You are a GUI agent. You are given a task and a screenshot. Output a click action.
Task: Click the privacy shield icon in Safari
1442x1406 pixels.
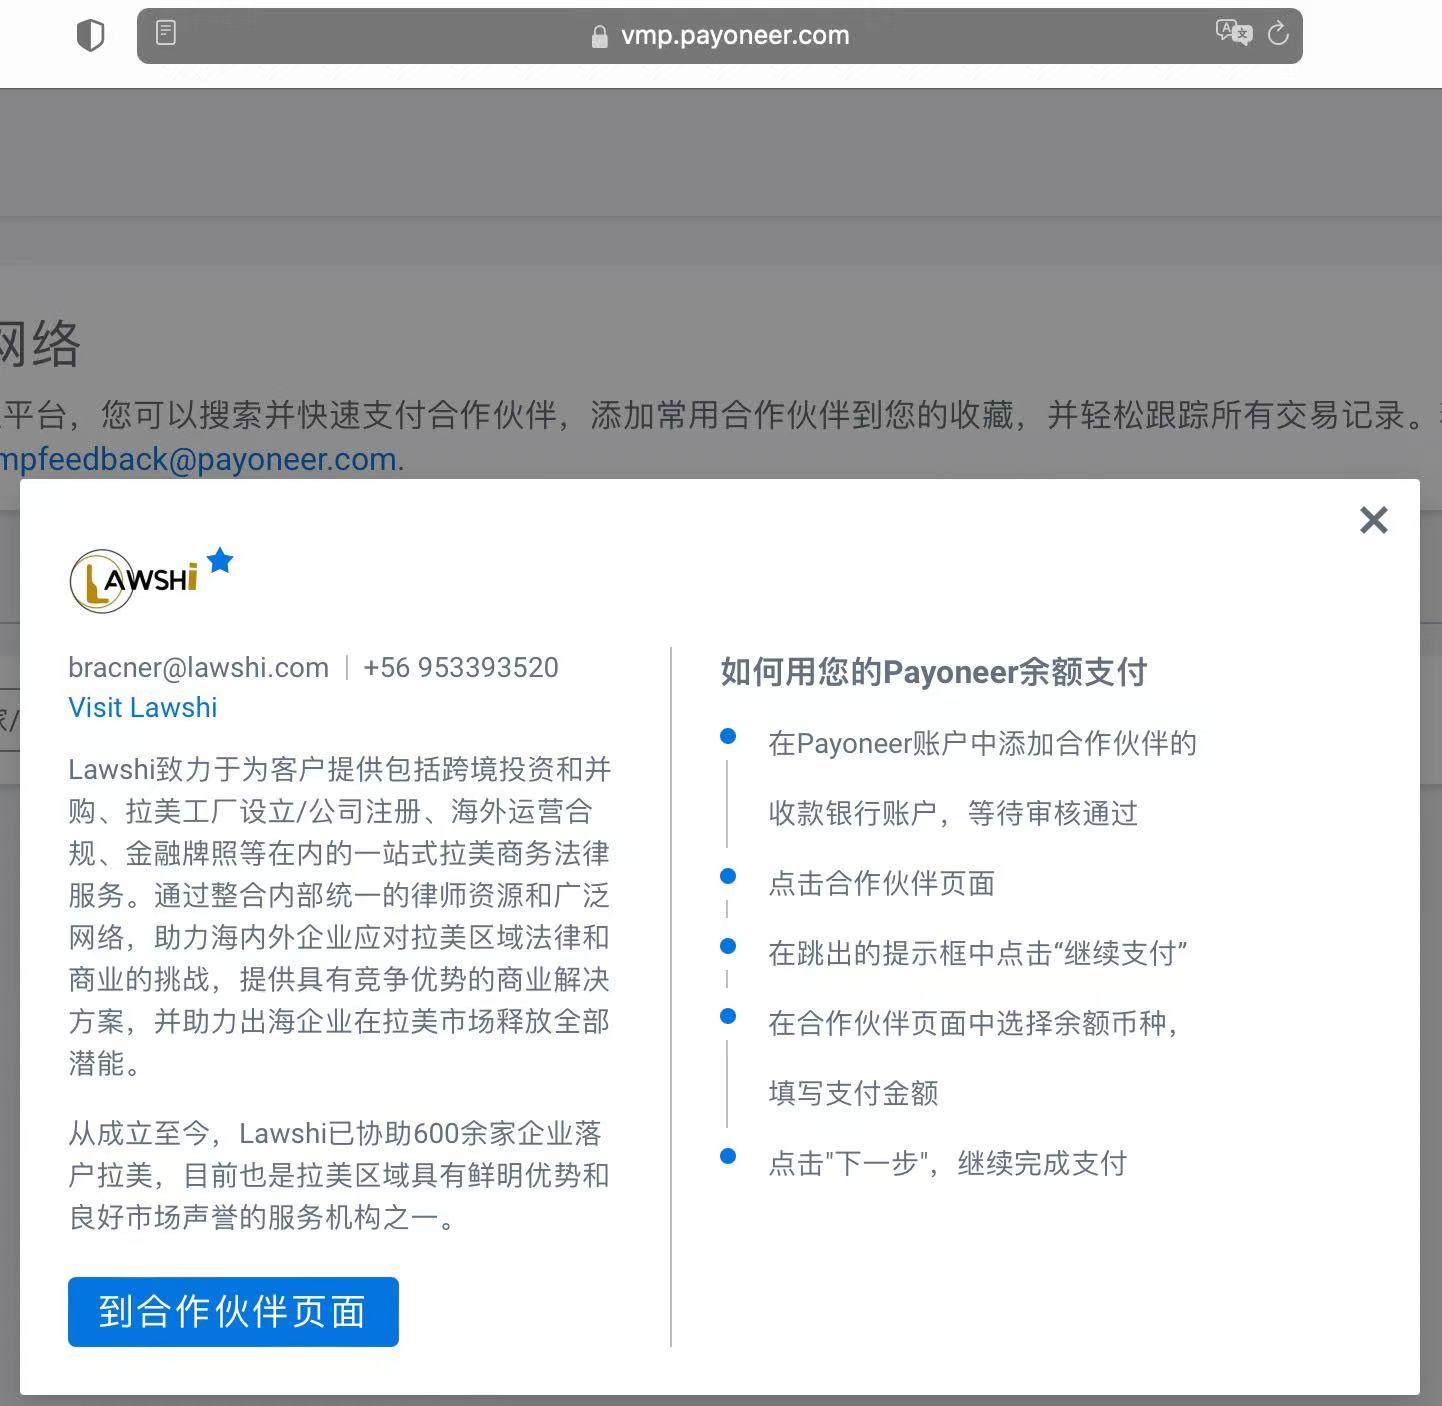[90, 36]
